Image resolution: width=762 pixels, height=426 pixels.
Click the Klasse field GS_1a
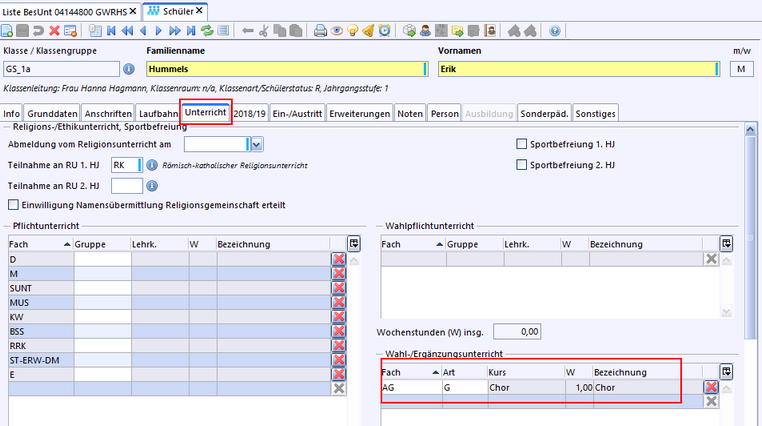click(x=61, y=69)
